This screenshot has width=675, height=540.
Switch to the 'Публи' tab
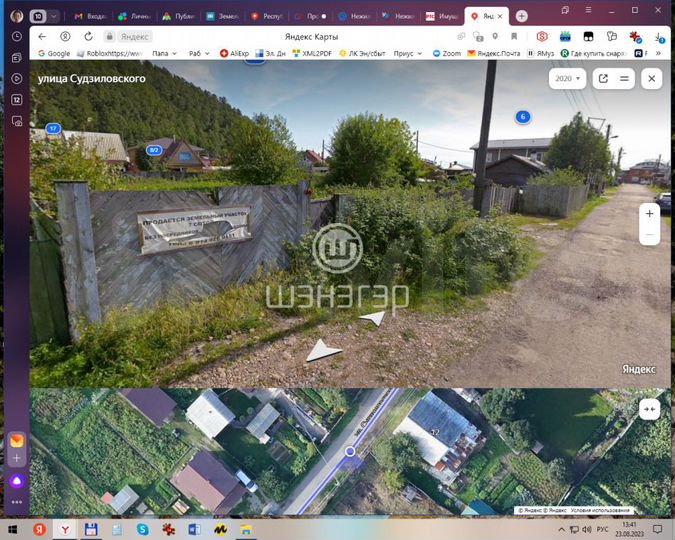point(179,16)
